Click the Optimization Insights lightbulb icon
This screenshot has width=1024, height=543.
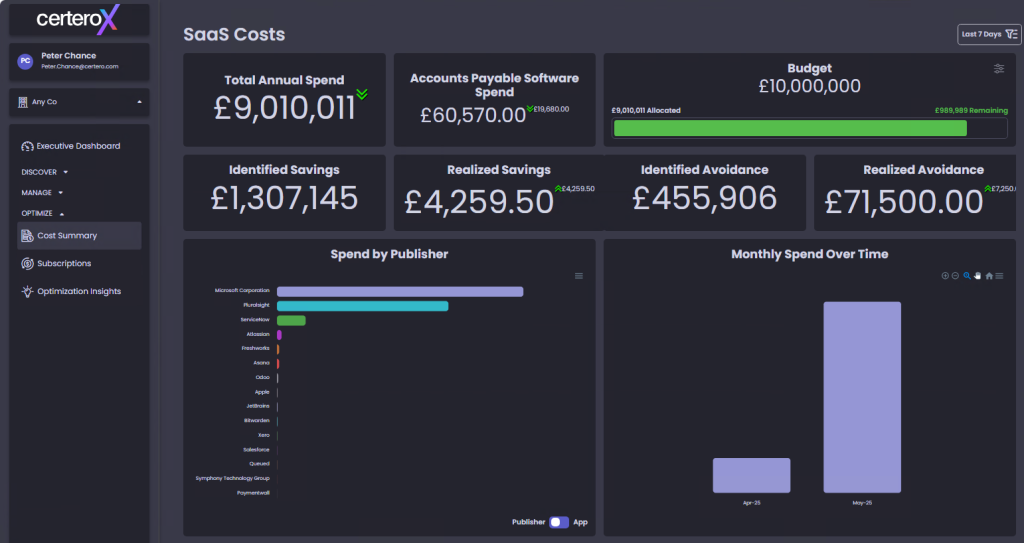click(27, 291)
